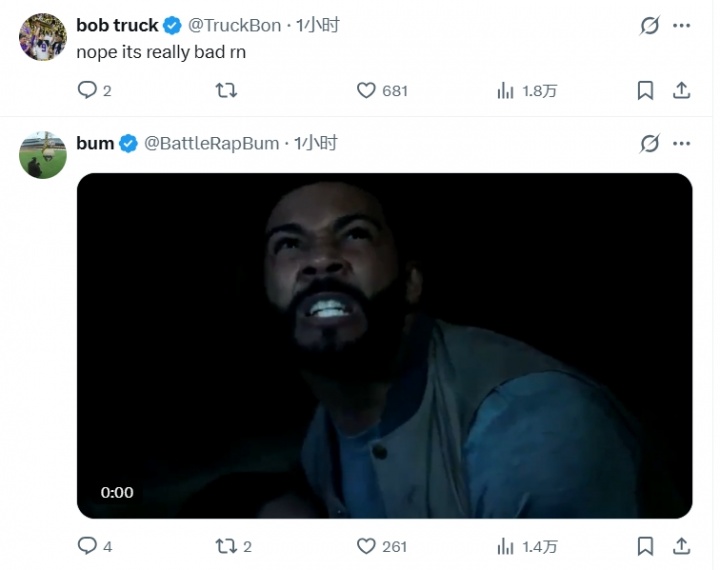Bookmark bob truck's tweet
The width and height of the screenshot is (720, 570).
point(645,90)
